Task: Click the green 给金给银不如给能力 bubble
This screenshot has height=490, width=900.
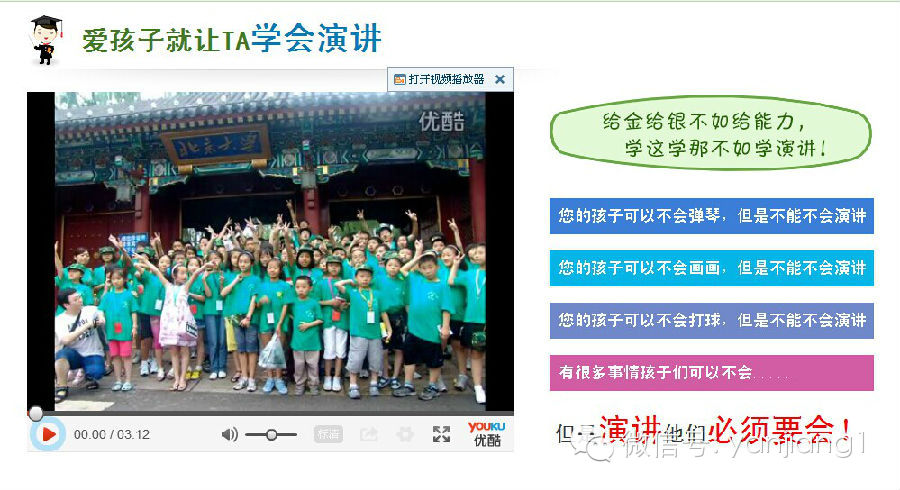Action: click(711, 133)
